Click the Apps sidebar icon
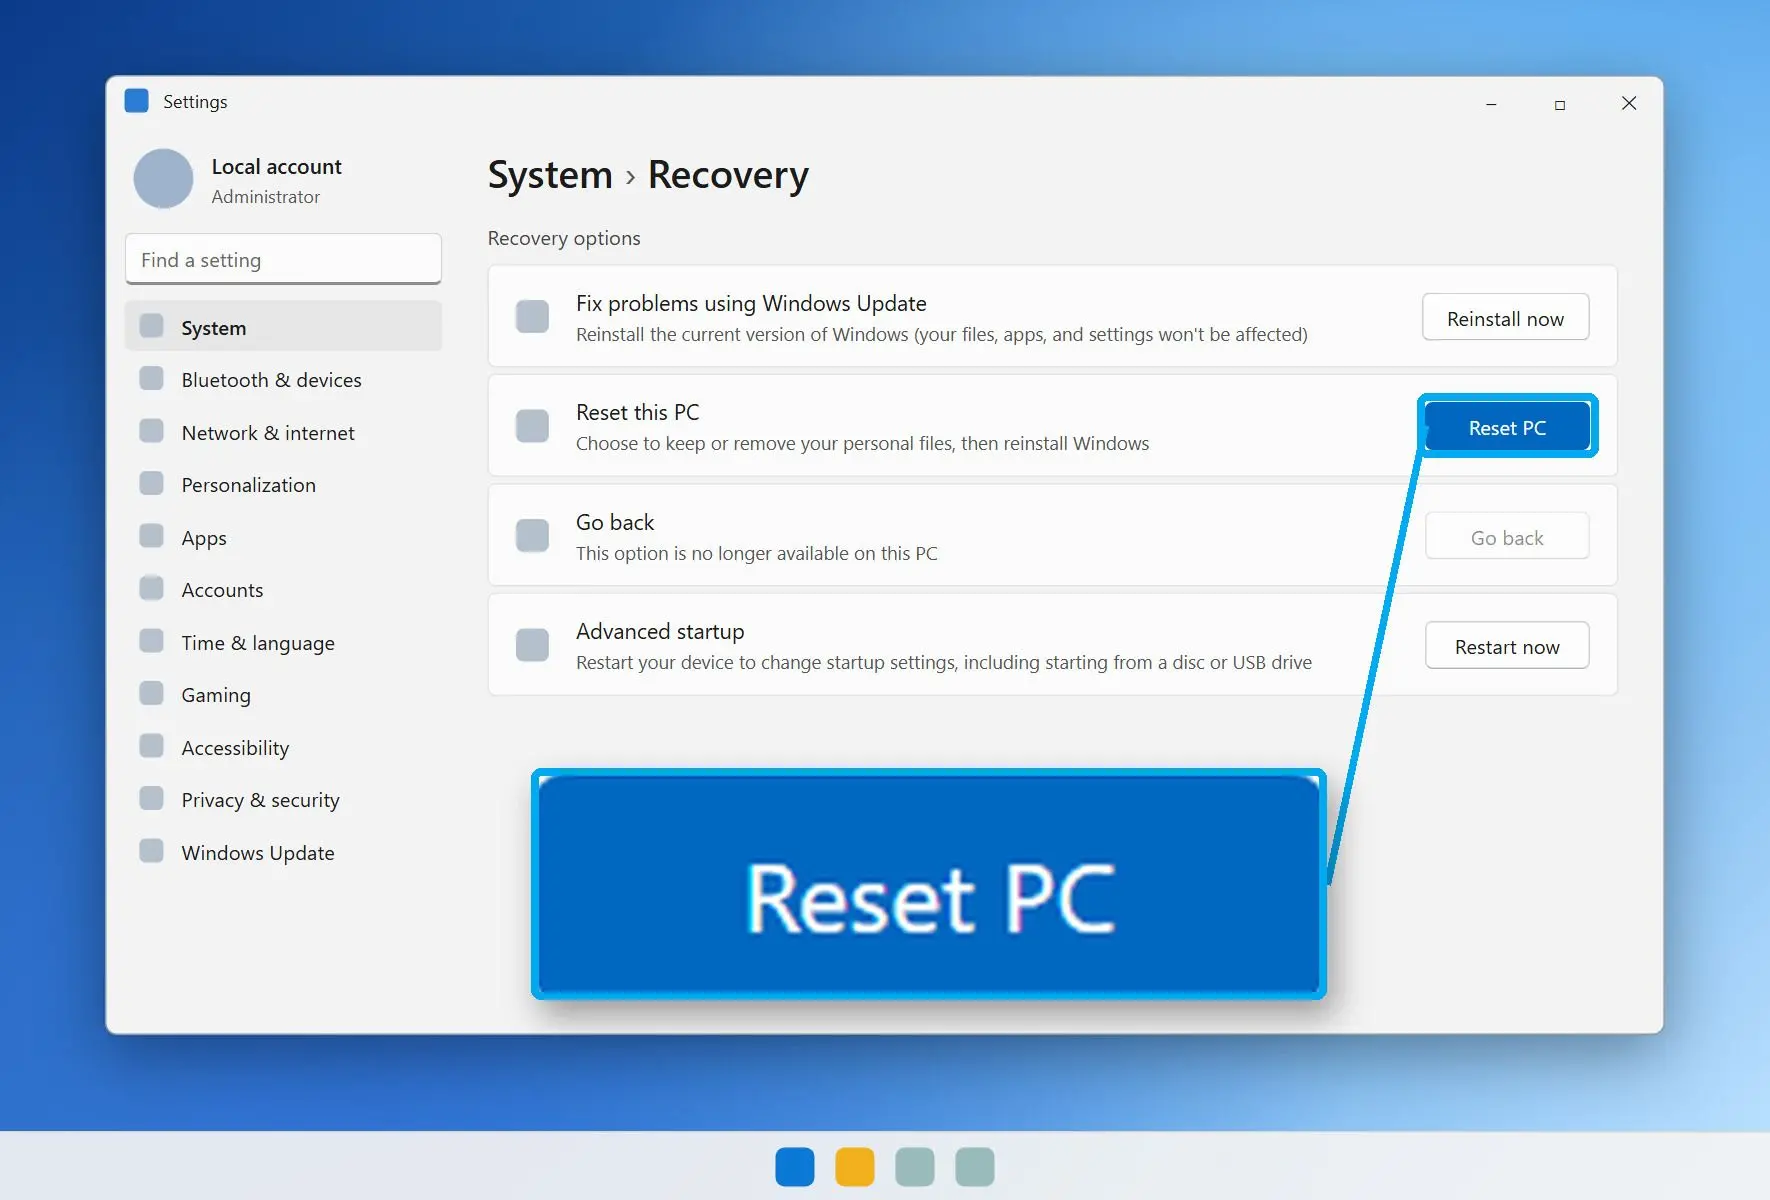1770x1200 pixels. click(x=151, y=536)
